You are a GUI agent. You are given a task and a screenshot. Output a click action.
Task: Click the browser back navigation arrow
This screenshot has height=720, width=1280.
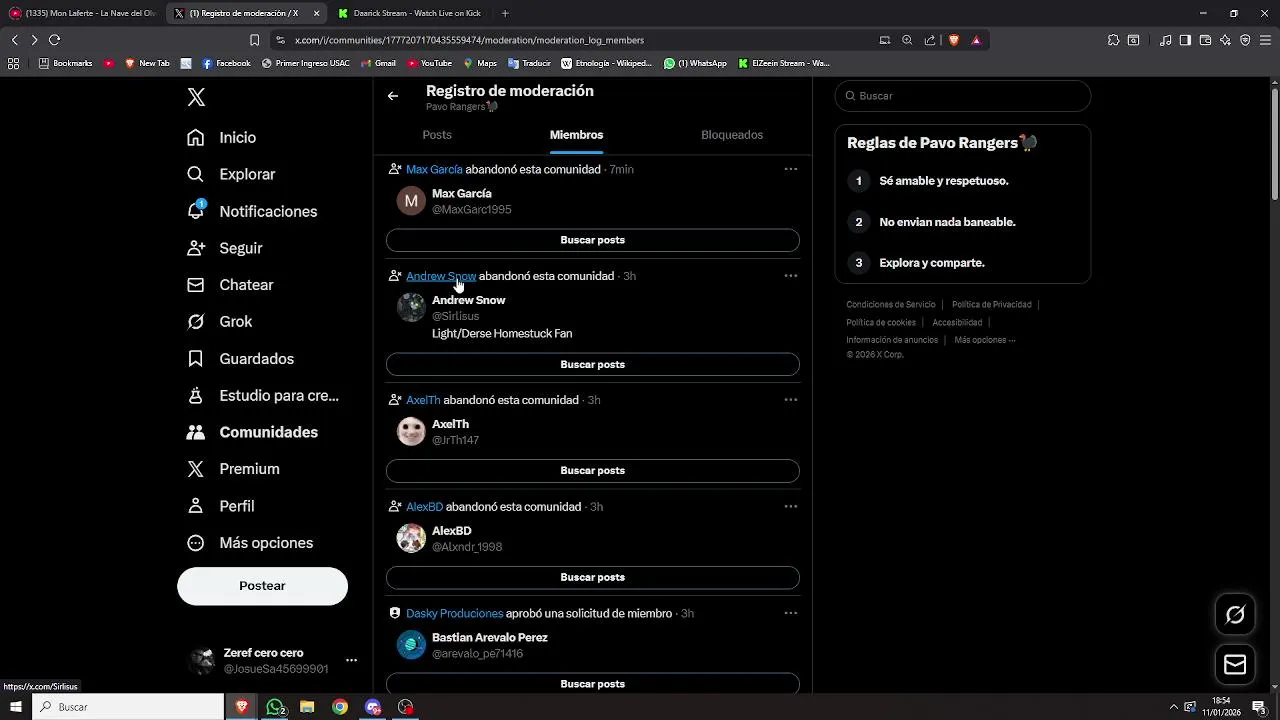pyautogui.click(x=14, y=40)
